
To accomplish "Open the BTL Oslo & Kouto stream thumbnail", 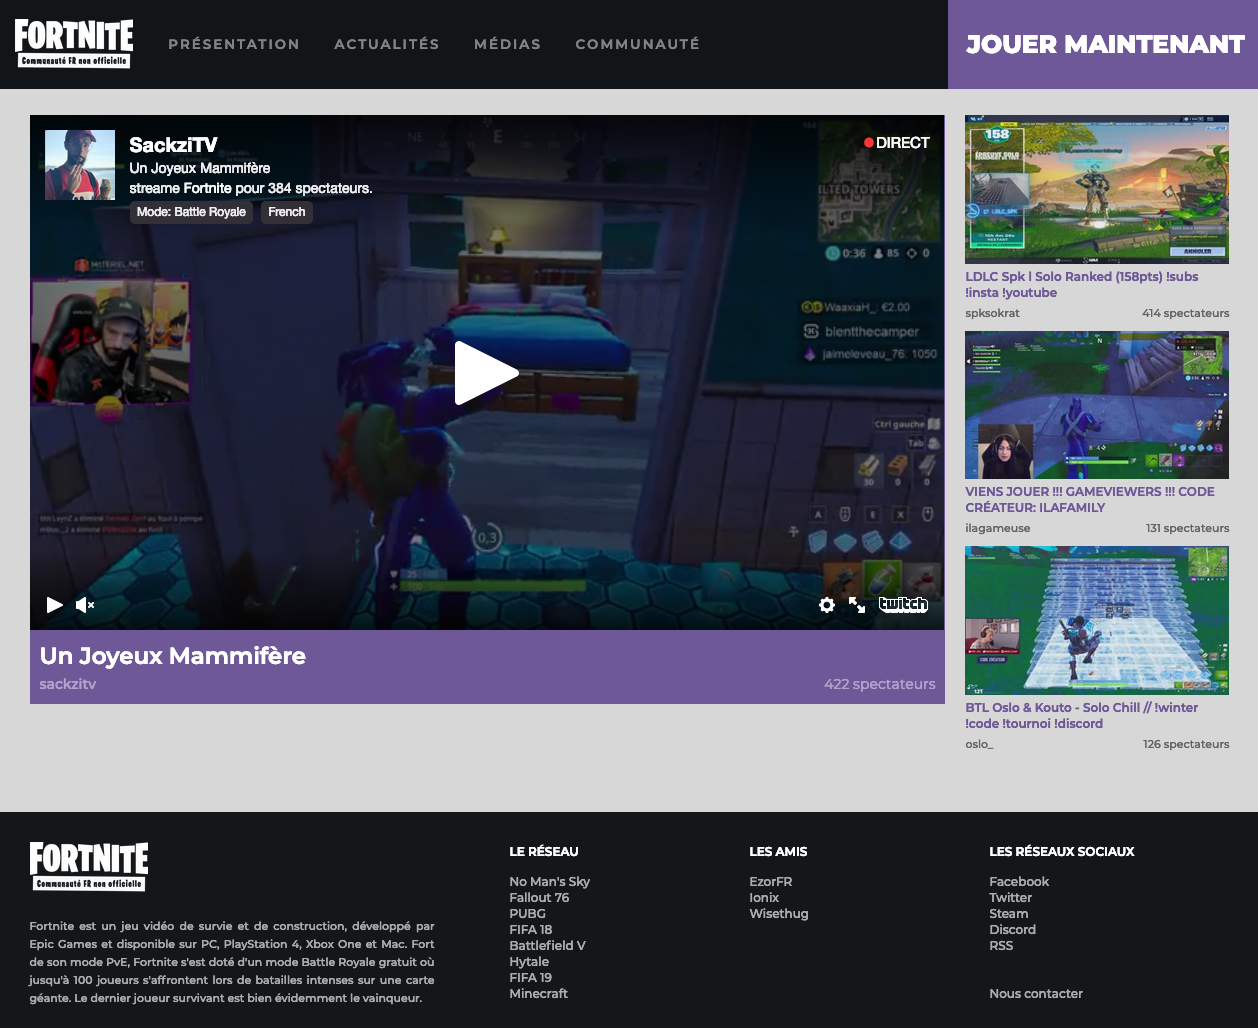I will [x=1097, y=620].
